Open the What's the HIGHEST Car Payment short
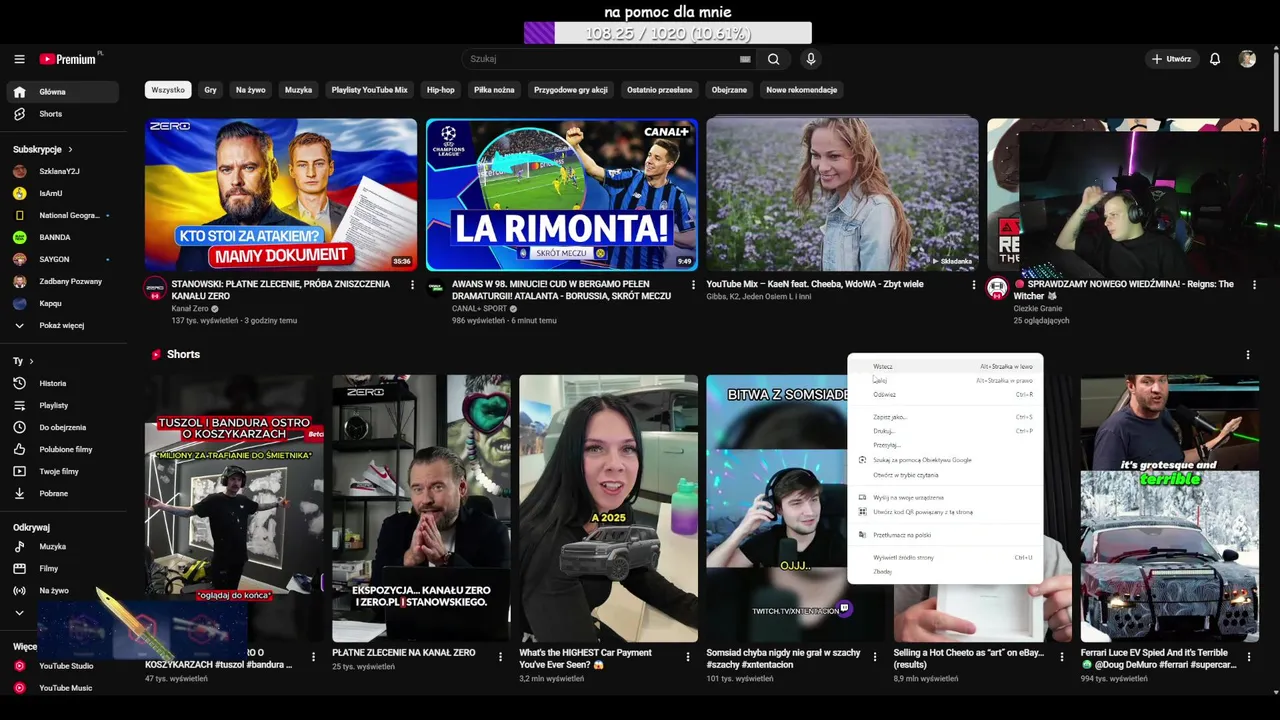This screenshot has width=1280, height=720. pyautogui.click(x=608, y=508)
